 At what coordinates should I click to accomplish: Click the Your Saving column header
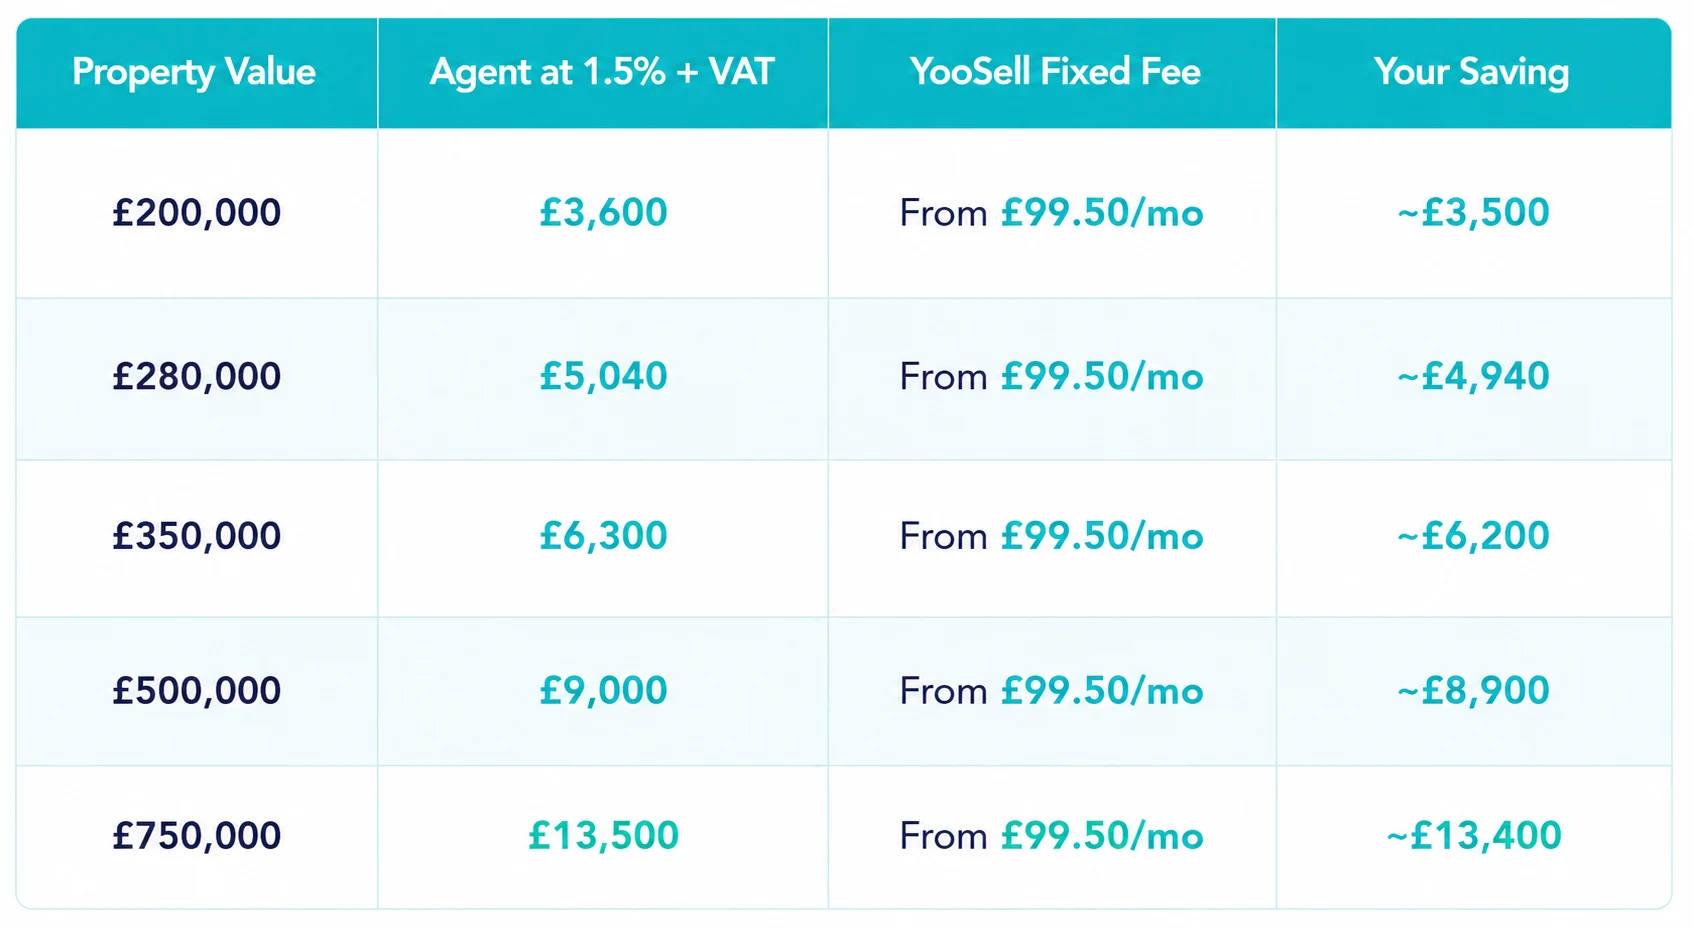[x=1472, y=72]
